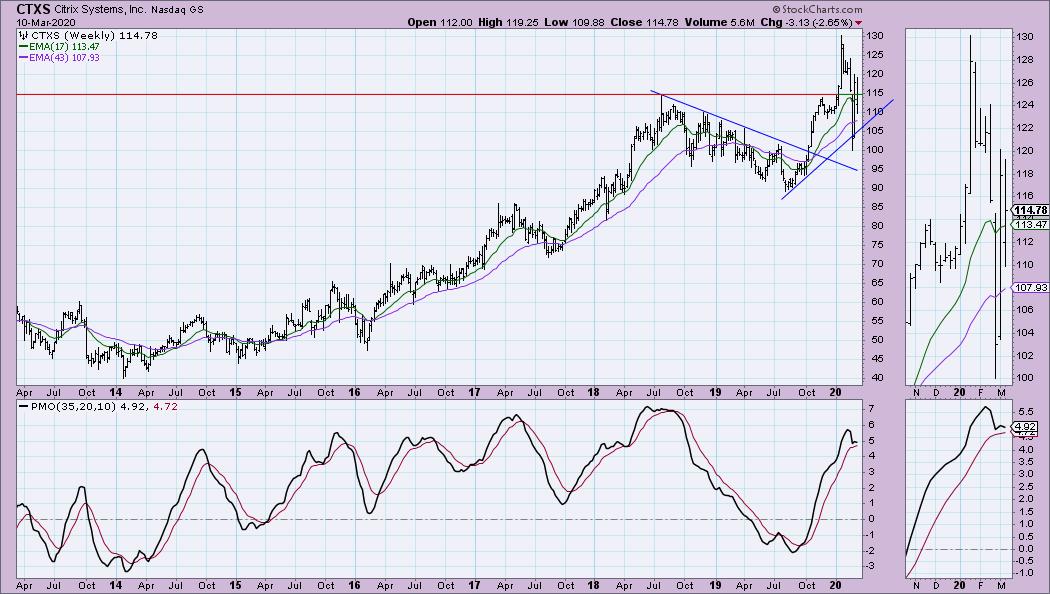Click the 7 label on the main PMO axis
Image resolution: width=1050 pixels, height=594 pixels.
tap(872, 409)
